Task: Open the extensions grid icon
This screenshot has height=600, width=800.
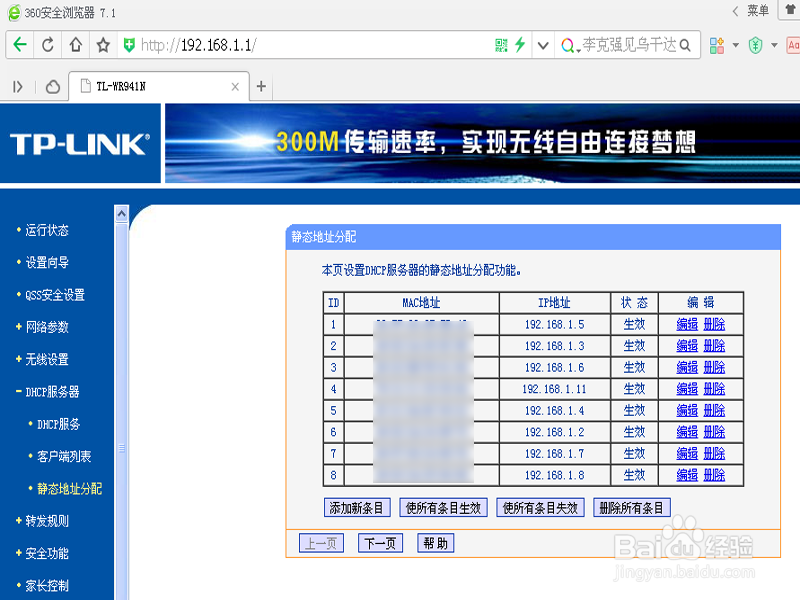Action: pyautogui.click(x=717, y=45)
